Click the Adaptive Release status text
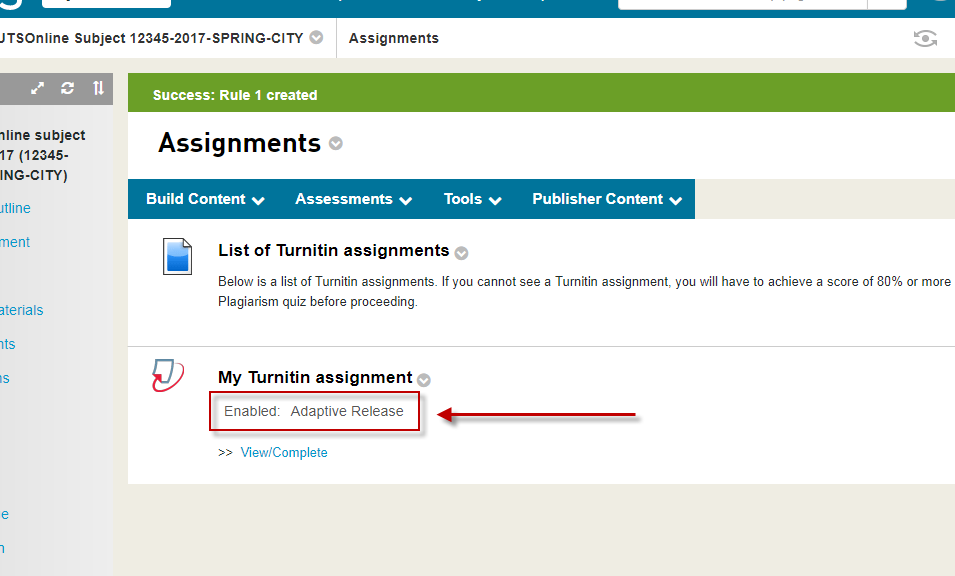Screen dimensions: 955x576 (x=347, y=411)
